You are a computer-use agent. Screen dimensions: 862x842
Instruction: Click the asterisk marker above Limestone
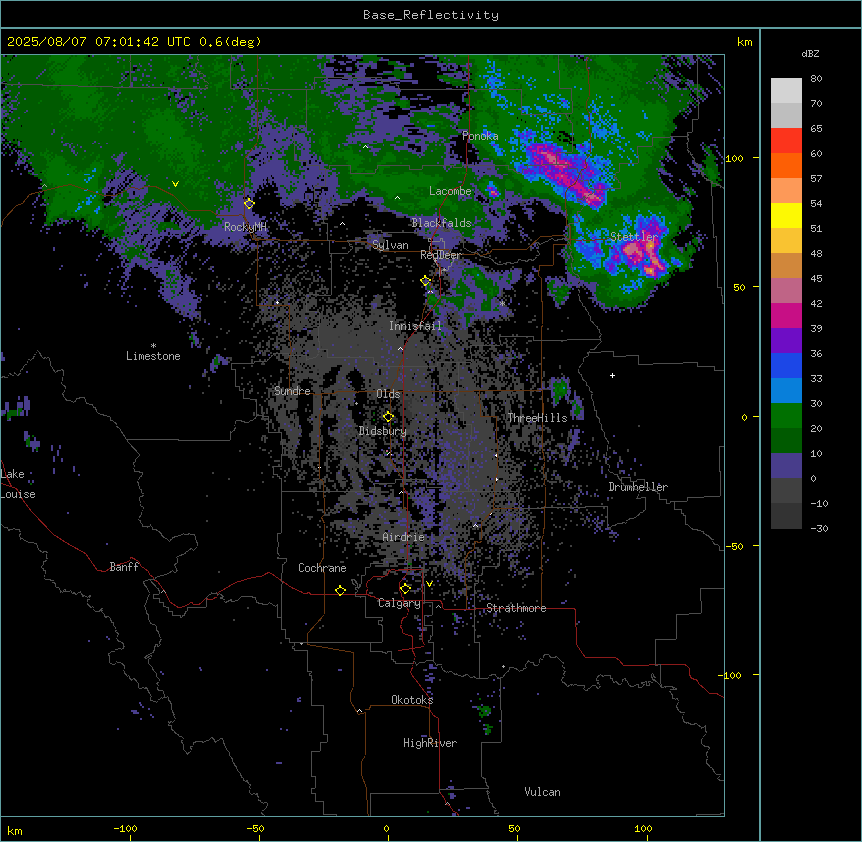[153, 346]
